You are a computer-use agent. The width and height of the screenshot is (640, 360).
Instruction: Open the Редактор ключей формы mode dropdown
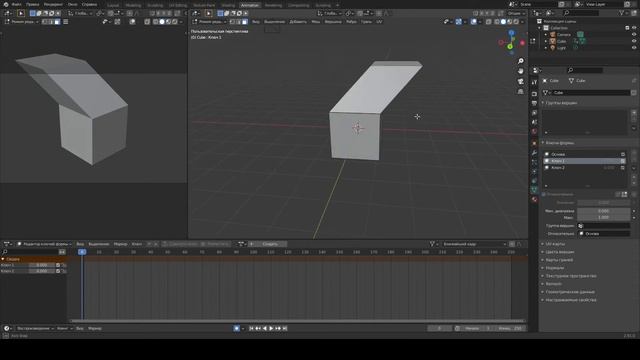[44, 244]
